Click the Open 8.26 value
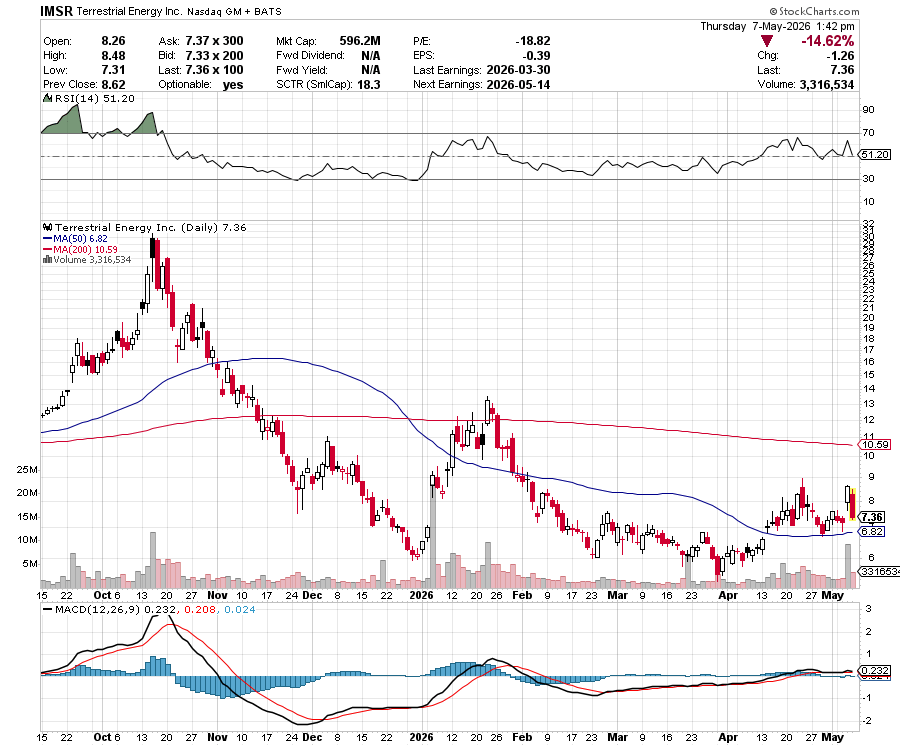 (x=113, y=41)
